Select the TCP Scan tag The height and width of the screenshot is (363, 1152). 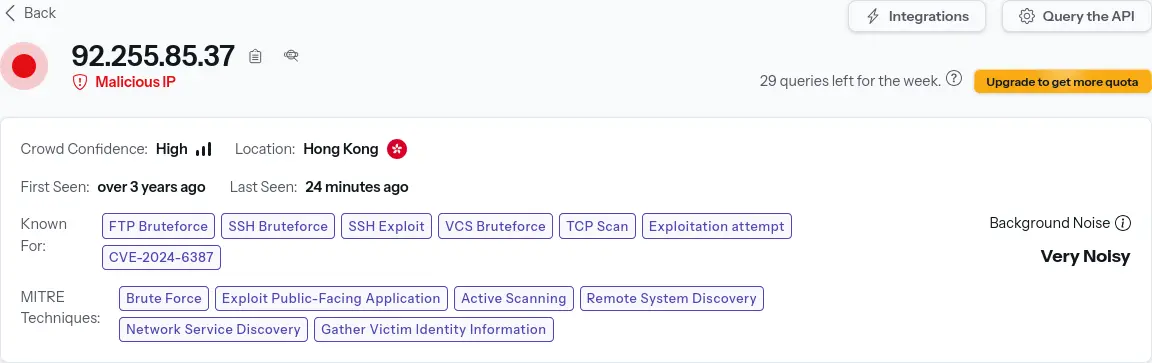pos(597,226)
